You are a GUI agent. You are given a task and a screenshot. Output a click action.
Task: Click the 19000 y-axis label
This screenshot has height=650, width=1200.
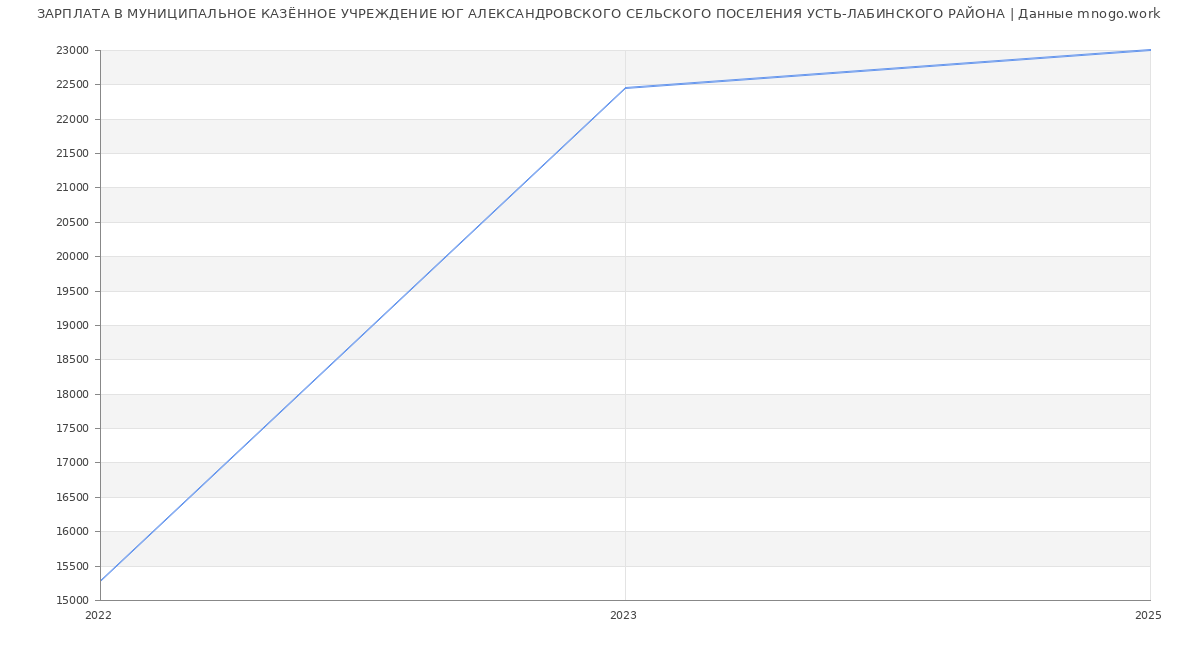pyautogui.click(x=73, y=326)
